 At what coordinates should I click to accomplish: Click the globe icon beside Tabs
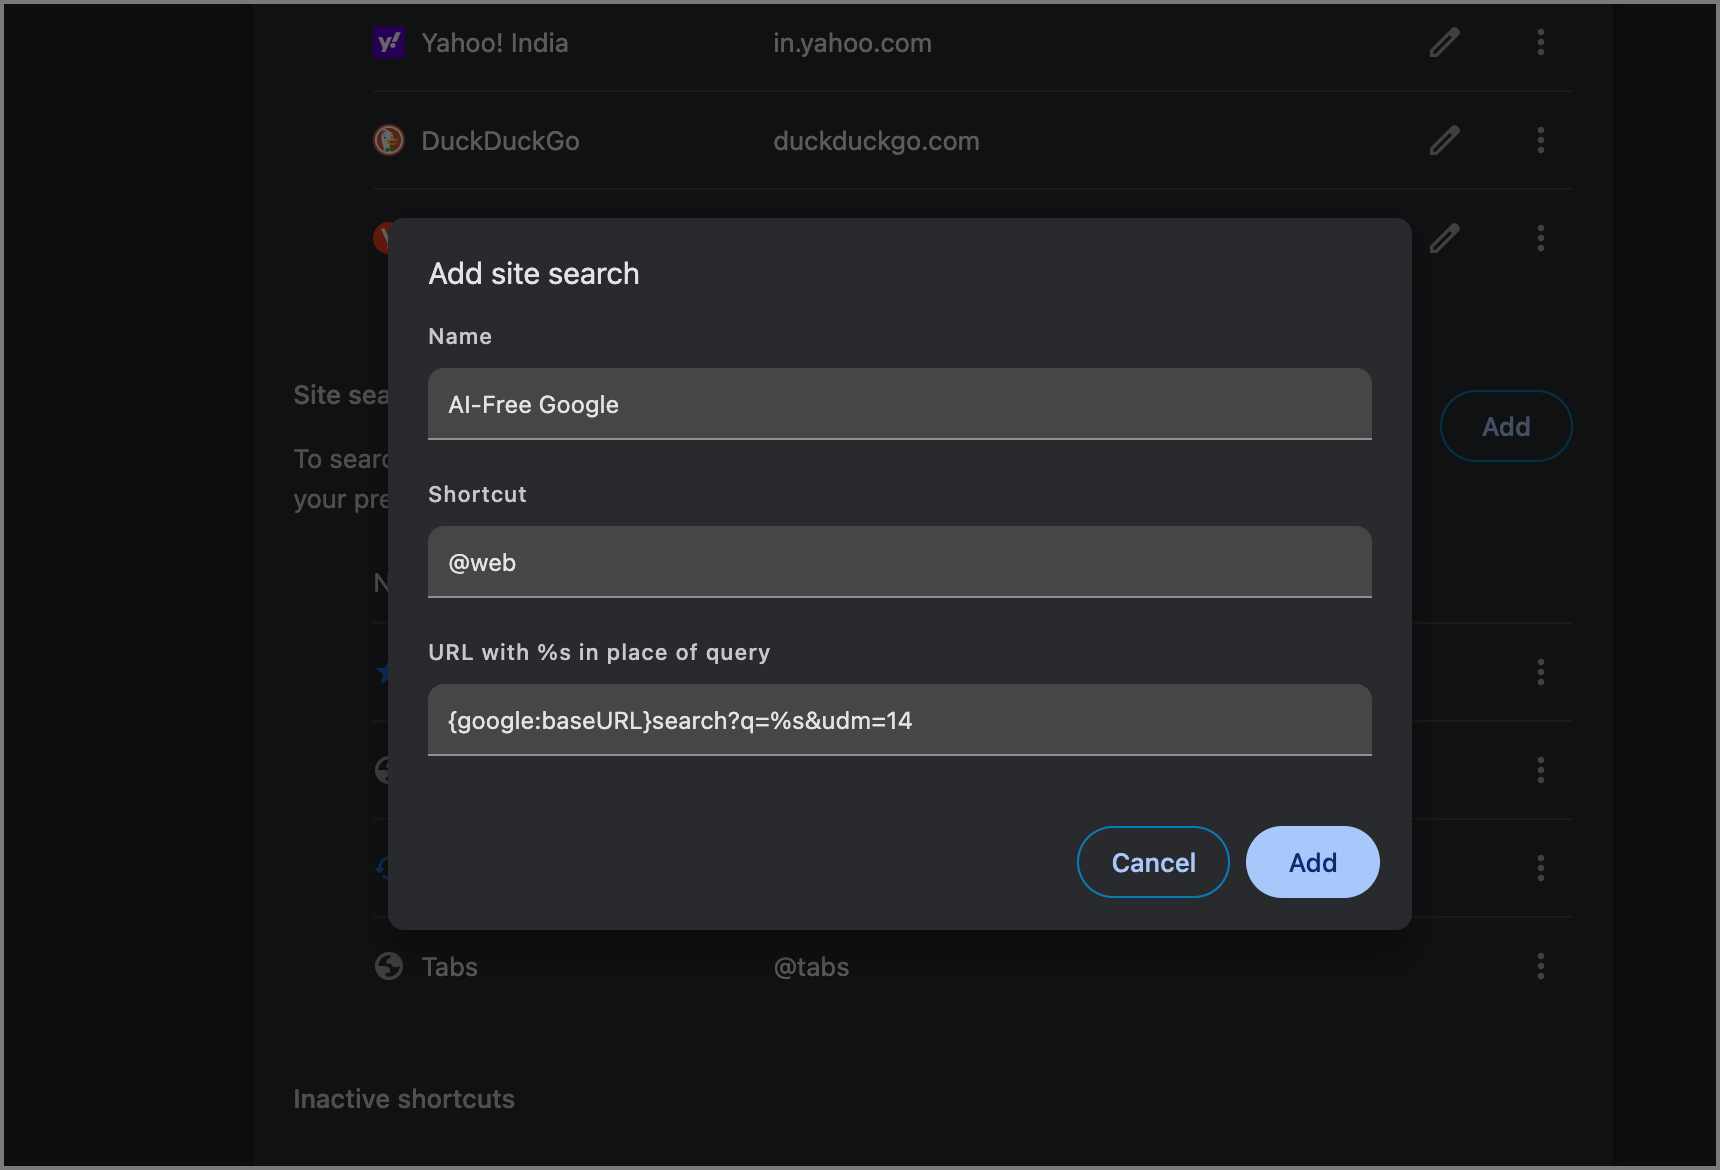(x=389, y=966)
